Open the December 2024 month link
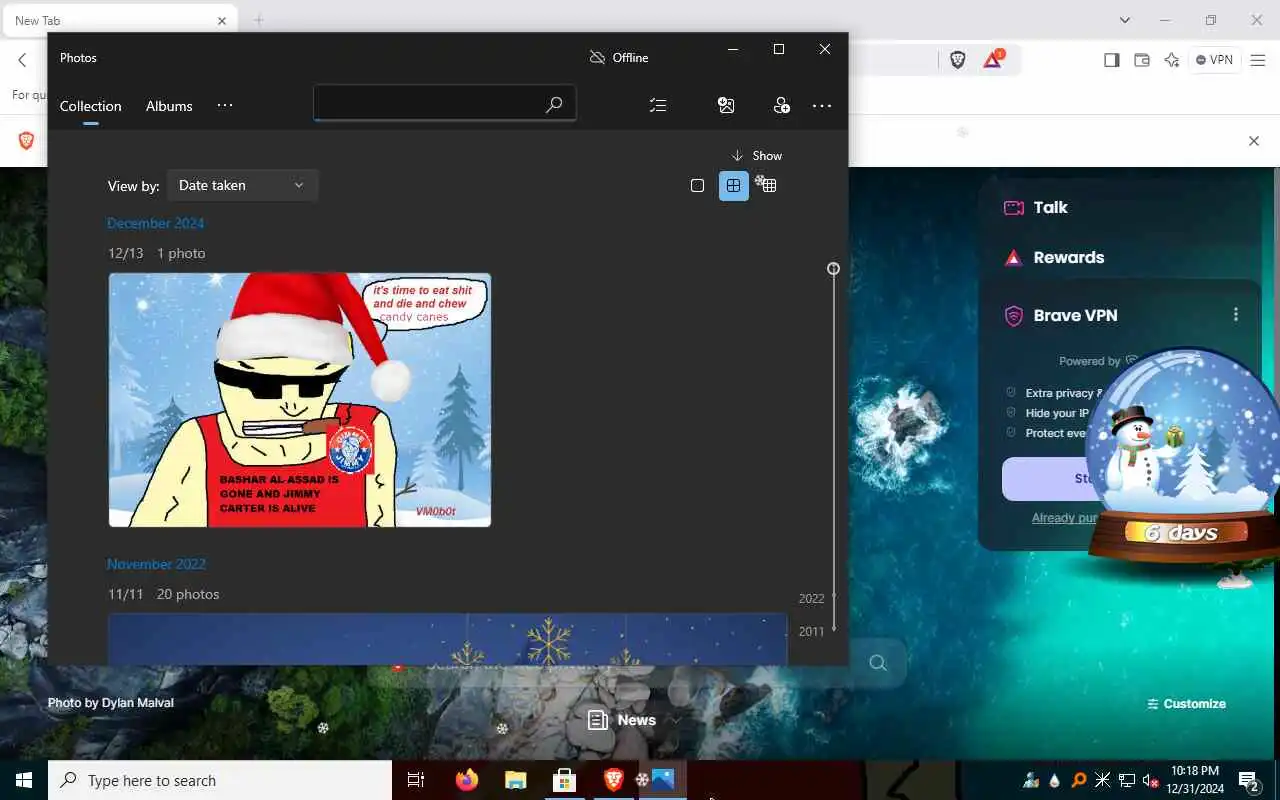The width and height of the screenshot is (1280, 800). (x=155, y=223)
